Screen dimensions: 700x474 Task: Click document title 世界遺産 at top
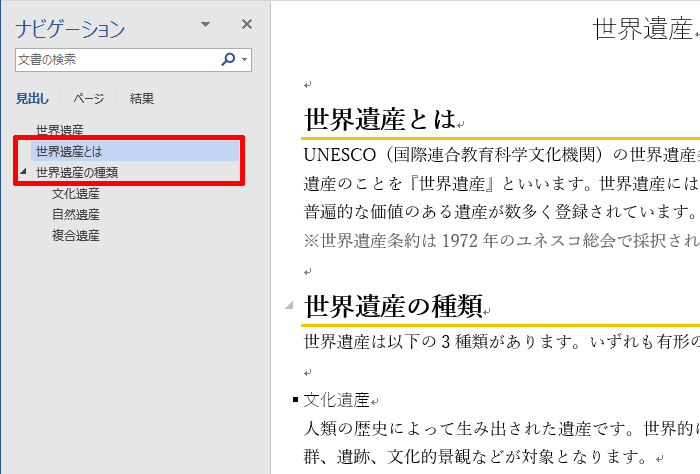642,29
